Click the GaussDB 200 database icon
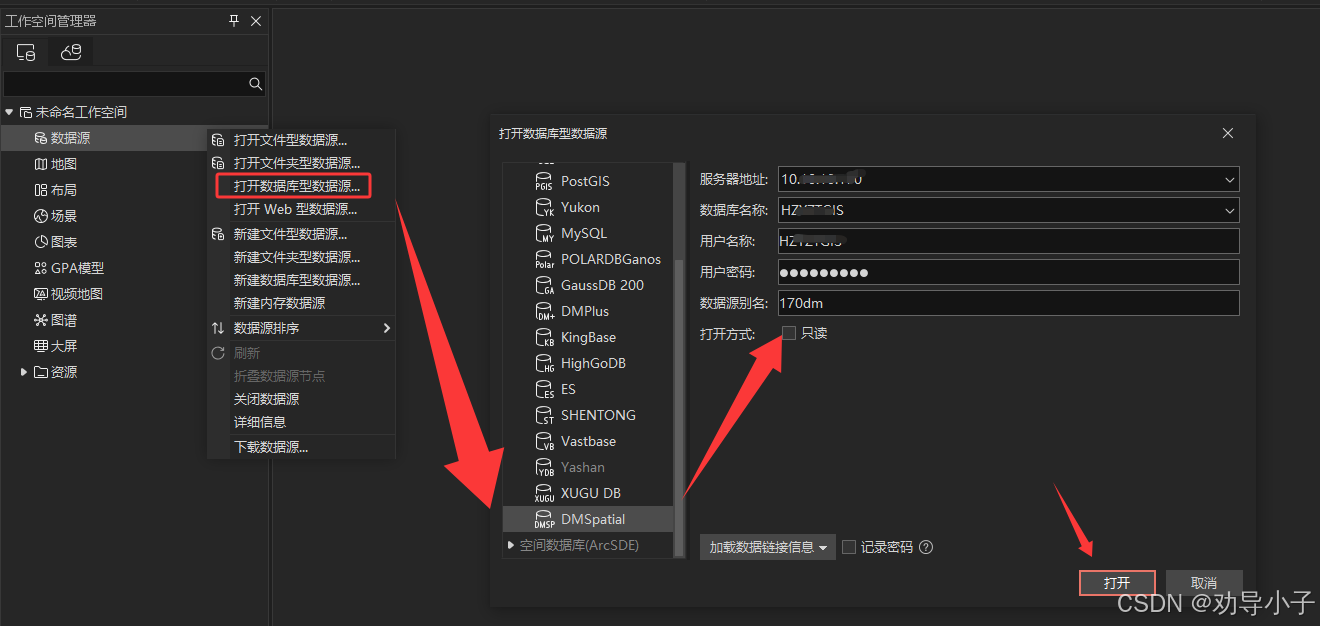The height and width of the screenshot is (626, 1320). [544, 286]
